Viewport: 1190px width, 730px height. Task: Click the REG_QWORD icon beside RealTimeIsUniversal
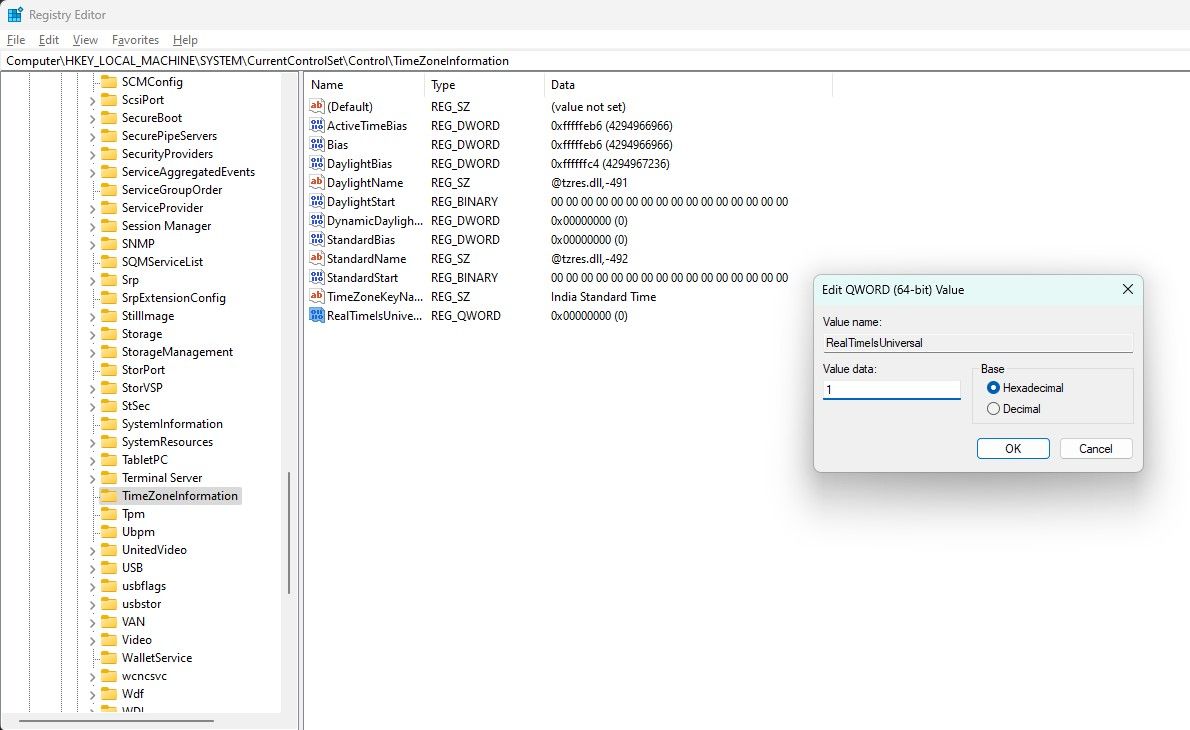point(316,315)
